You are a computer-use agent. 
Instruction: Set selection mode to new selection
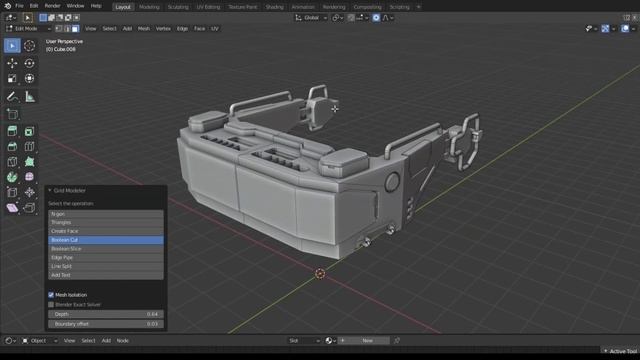tap(43, 18)
